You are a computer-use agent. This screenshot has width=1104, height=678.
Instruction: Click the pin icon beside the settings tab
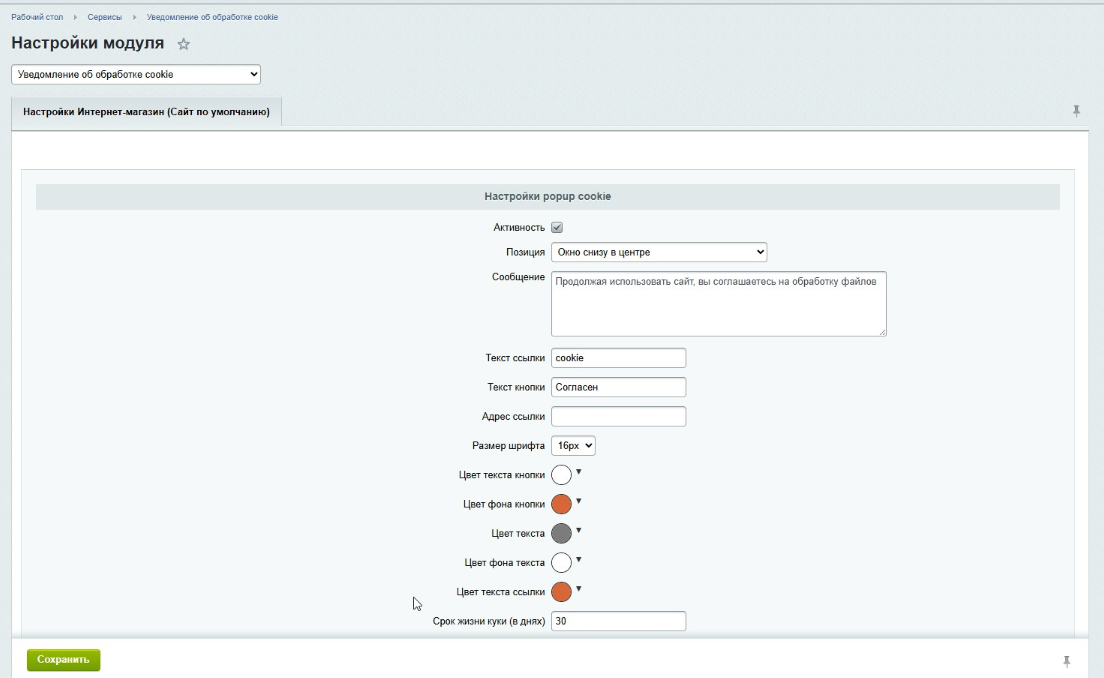point(1077,110)
